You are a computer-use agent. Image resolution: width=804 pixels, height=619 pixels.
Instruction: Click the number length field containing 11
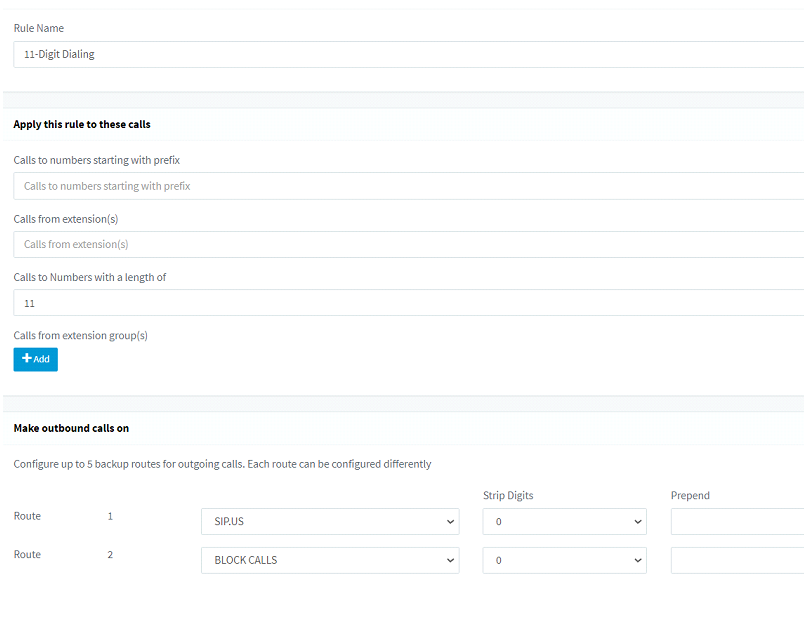(x=409, y=303)
